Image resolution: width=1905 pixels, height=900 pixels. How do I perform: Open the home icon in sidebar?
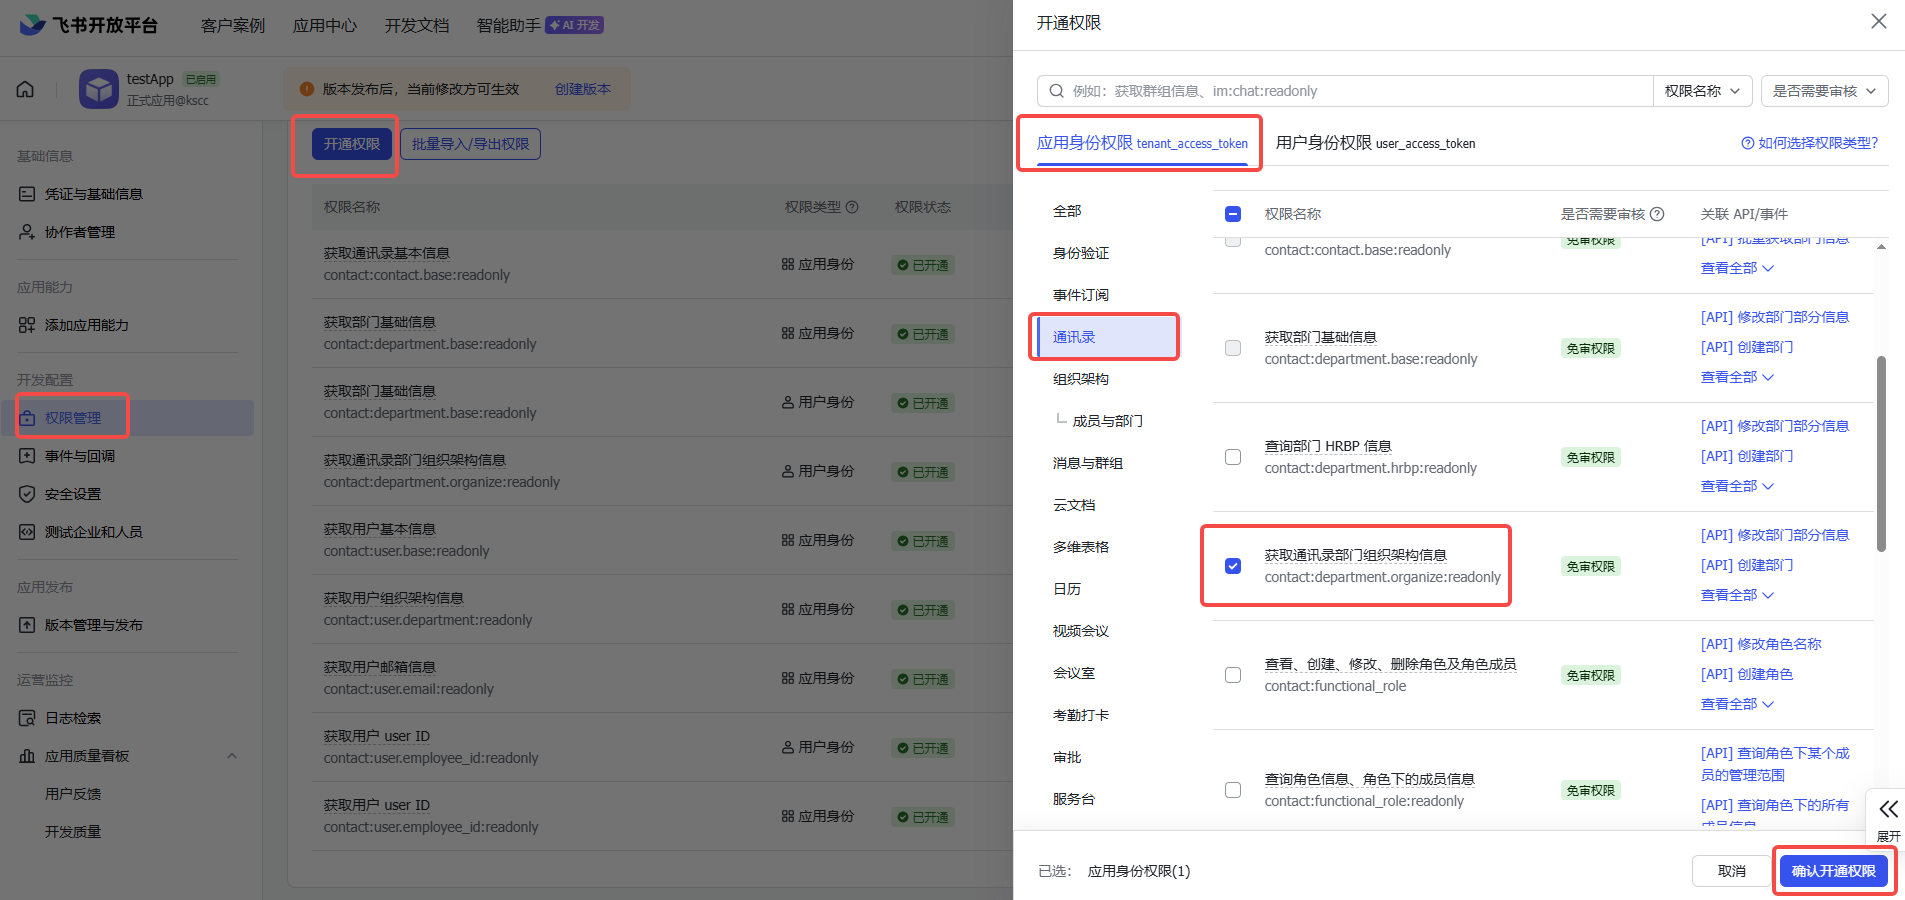click(x=25, y=89)
